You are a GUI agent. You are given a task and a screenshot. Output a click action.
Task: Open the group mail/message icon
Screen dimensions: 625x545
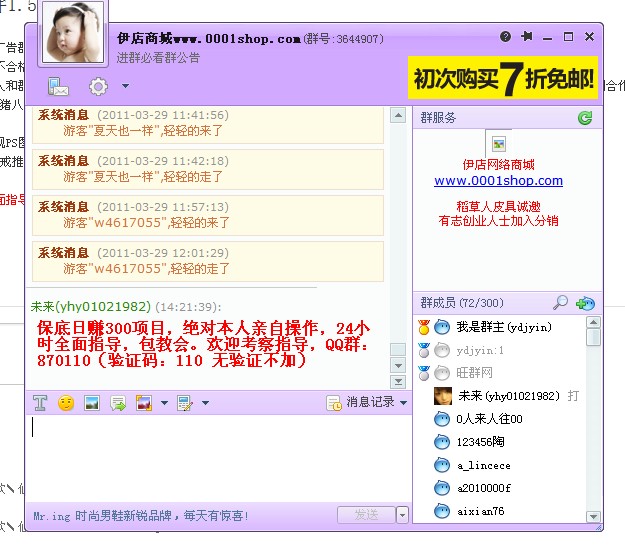click(x=58, y=87)
